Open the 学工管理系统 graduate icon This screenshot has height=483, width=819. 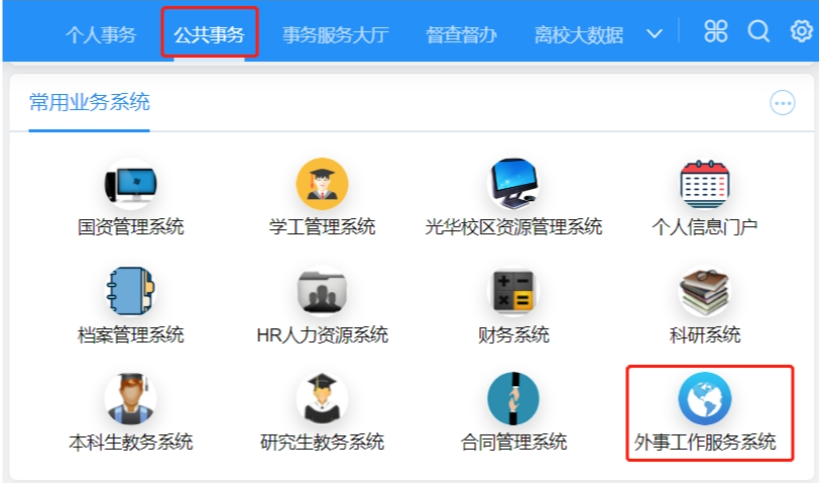(322, 185)
